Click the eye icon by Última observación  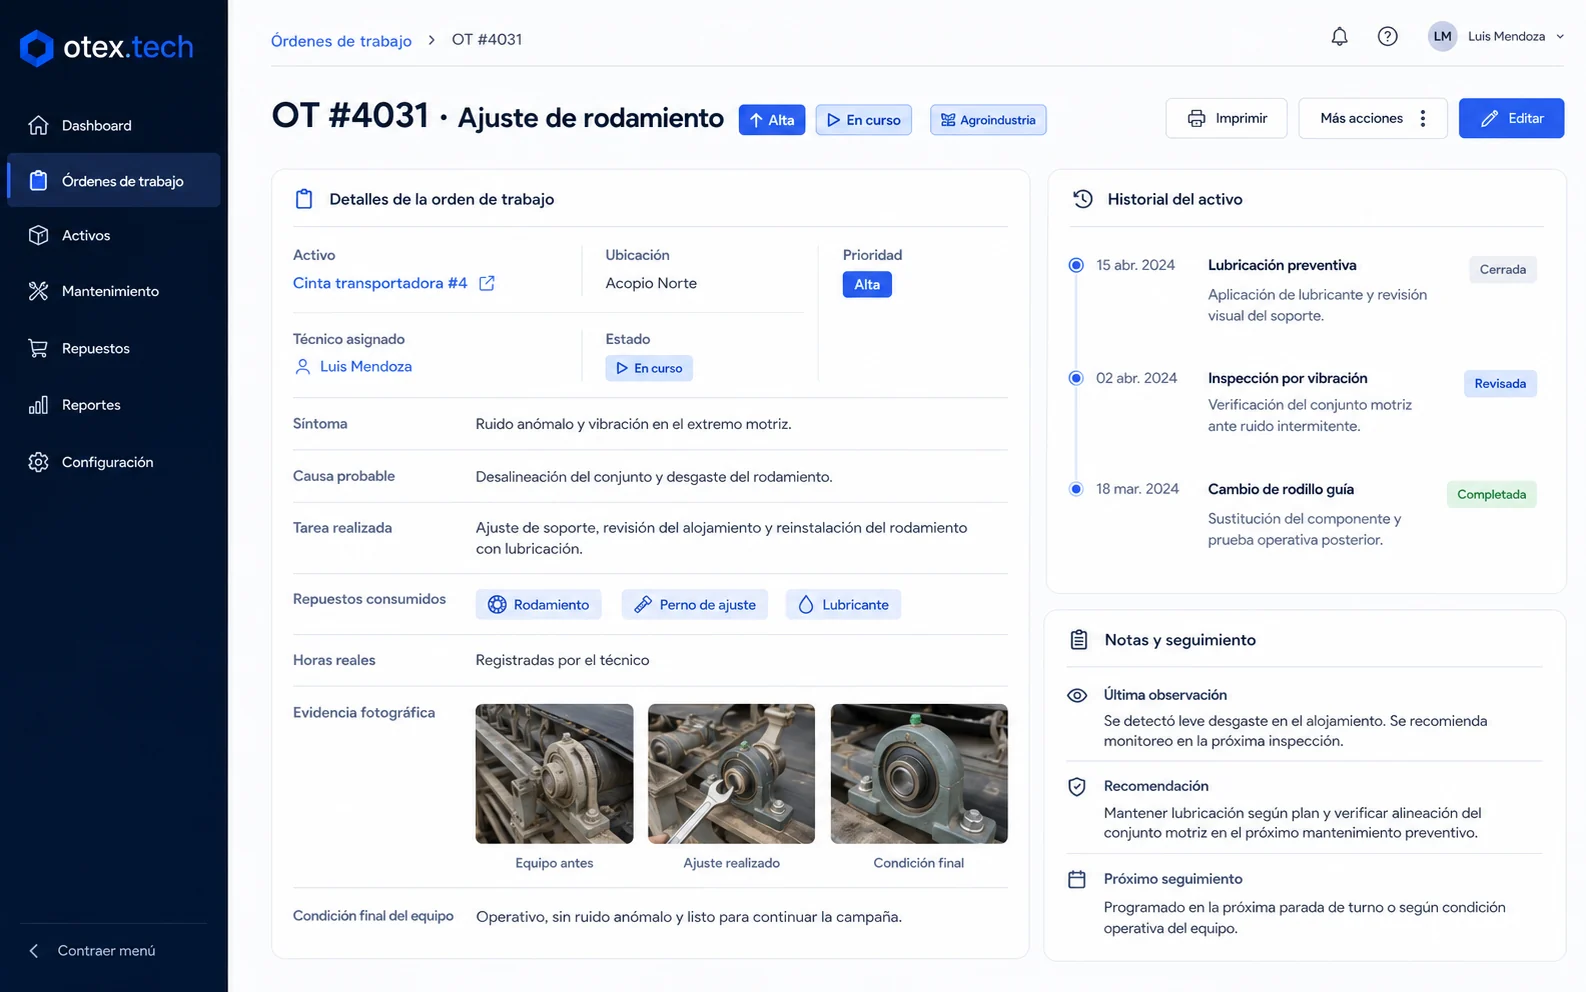(x=1077, y=695)
